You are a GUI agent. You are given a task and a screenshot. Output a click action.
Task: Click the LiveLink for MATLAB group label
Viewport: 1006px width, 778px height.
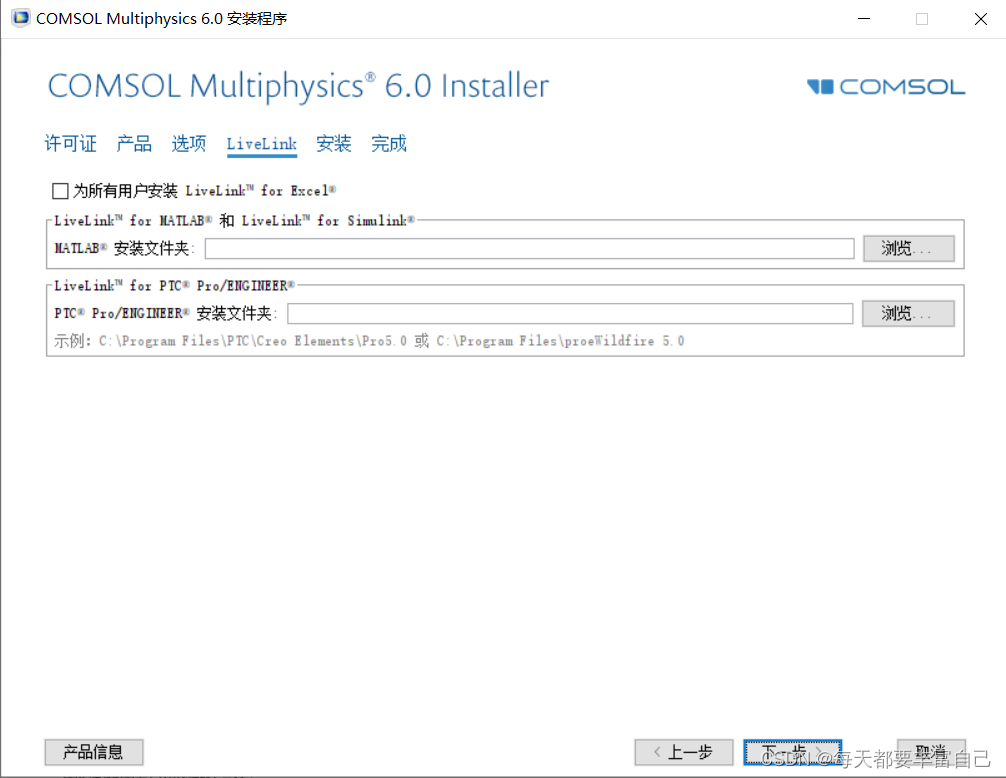234,221
